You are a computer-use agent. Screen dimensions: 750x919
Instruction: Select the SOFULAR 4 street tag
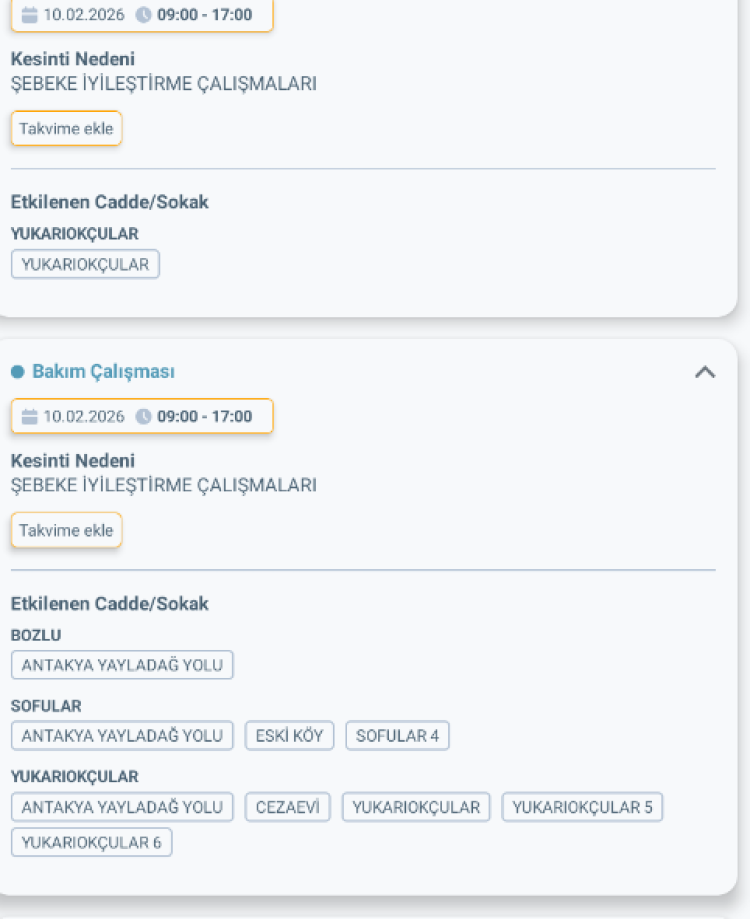[x=399, y=735]
